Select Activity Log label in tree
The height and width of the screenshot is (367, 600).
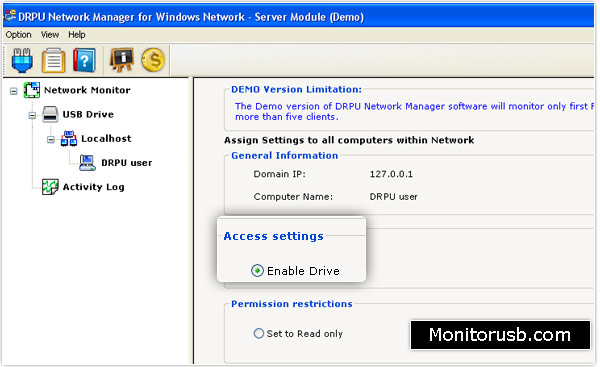pos(93,187)
